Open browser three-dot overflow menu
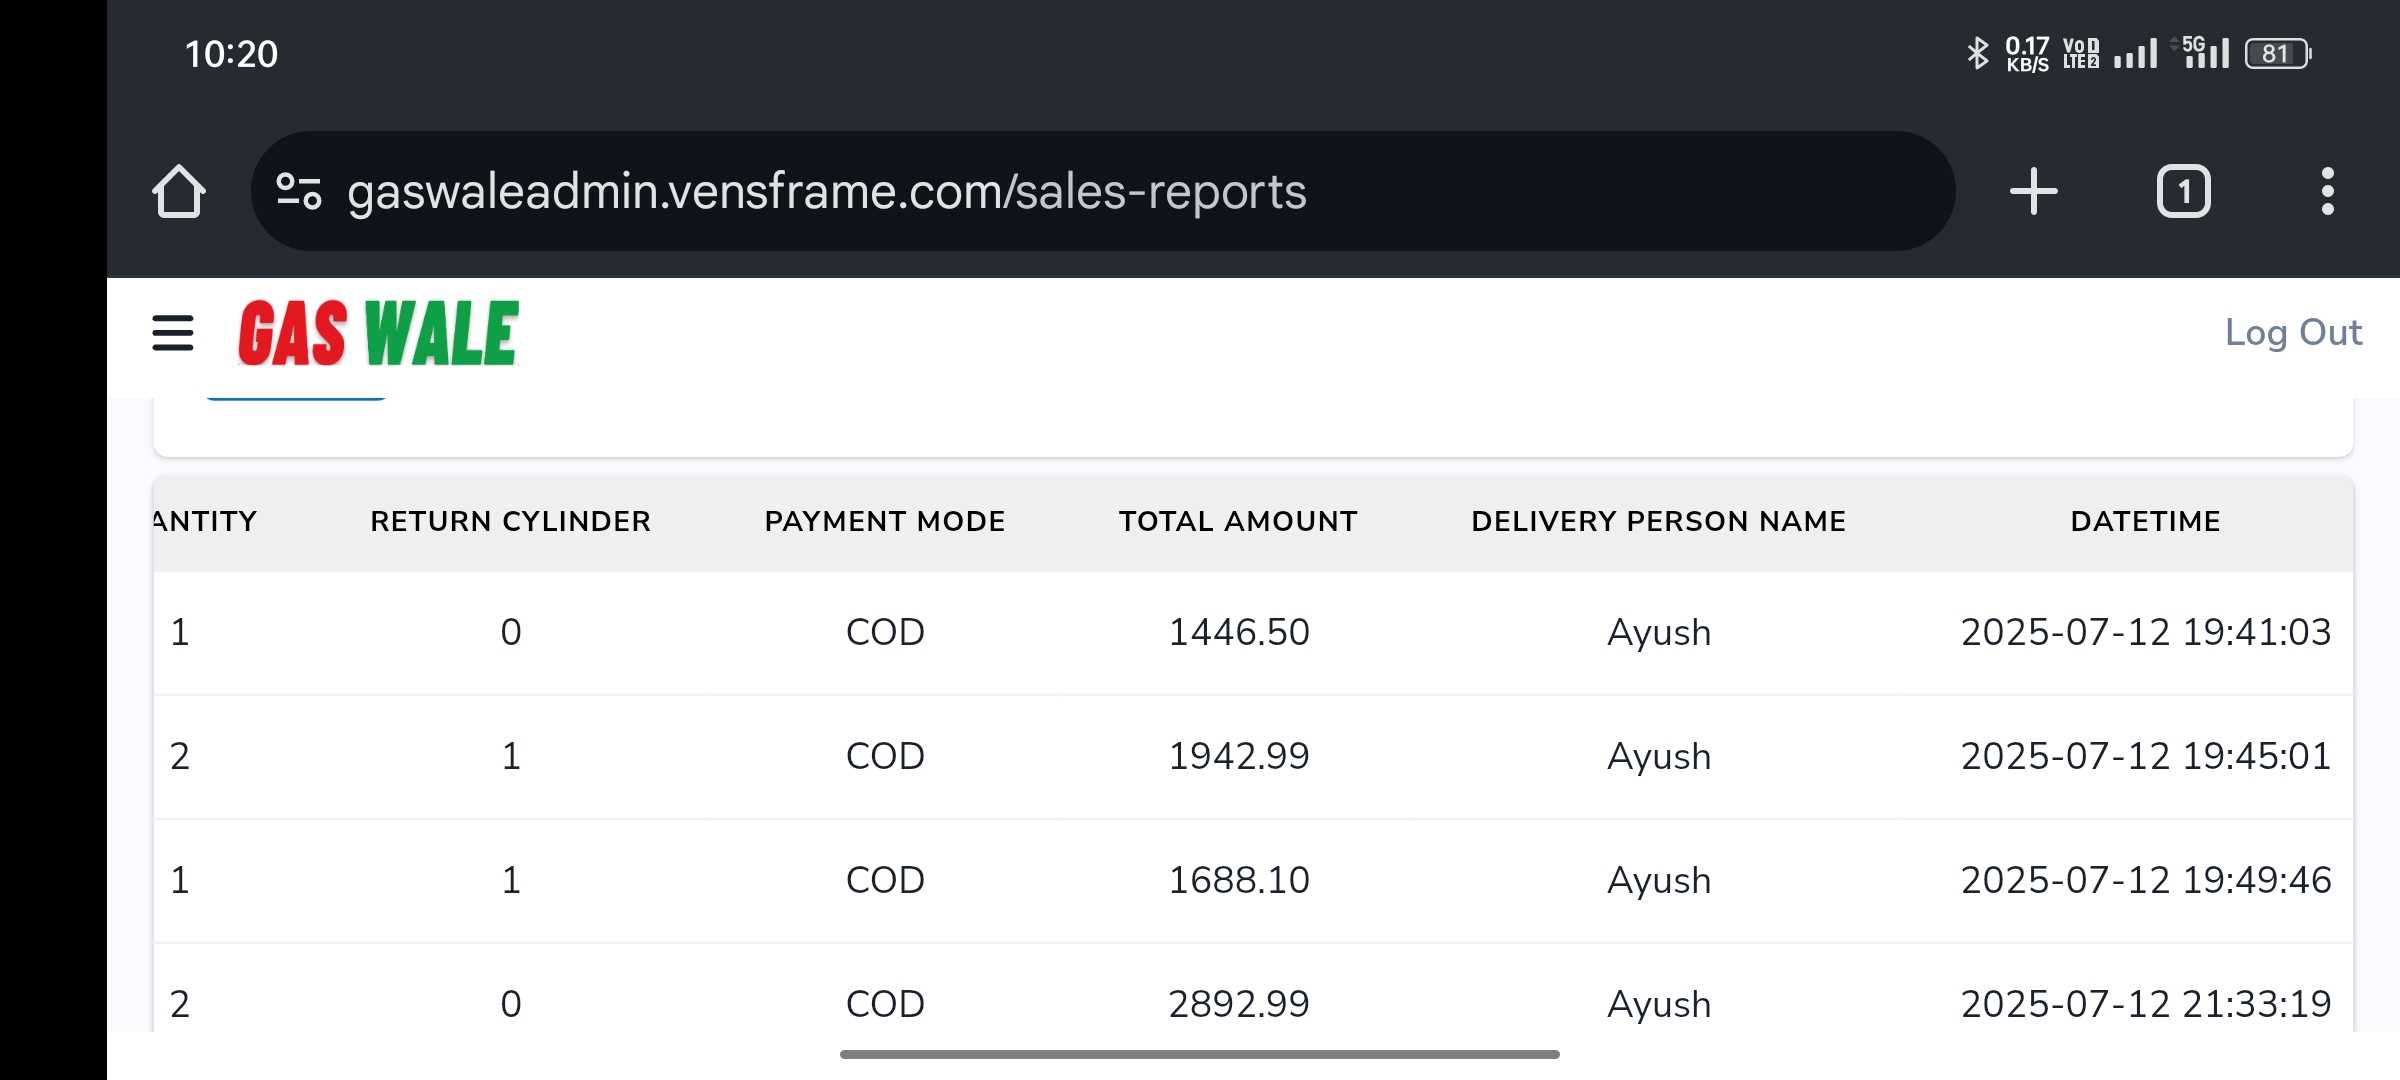Viewport: 2400px width, 1080px height. pos(2327,191)
